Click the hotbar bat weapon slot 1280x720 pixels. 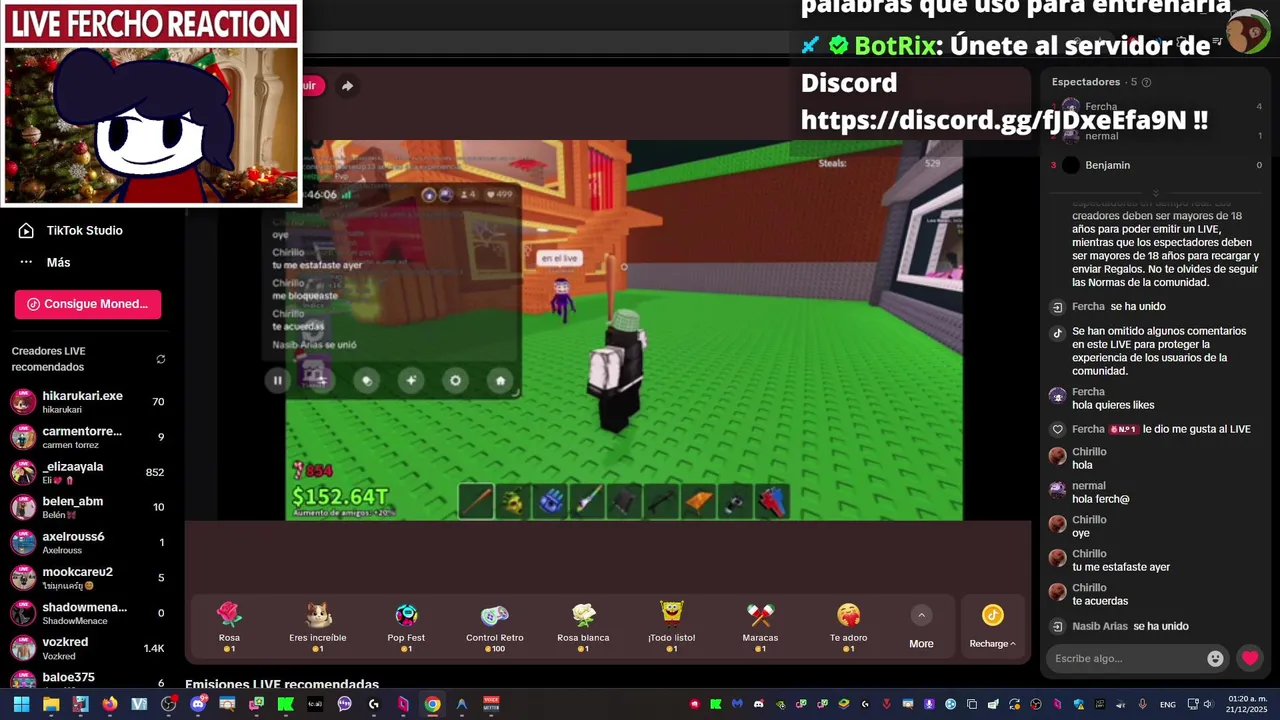[x=476, y=501]
